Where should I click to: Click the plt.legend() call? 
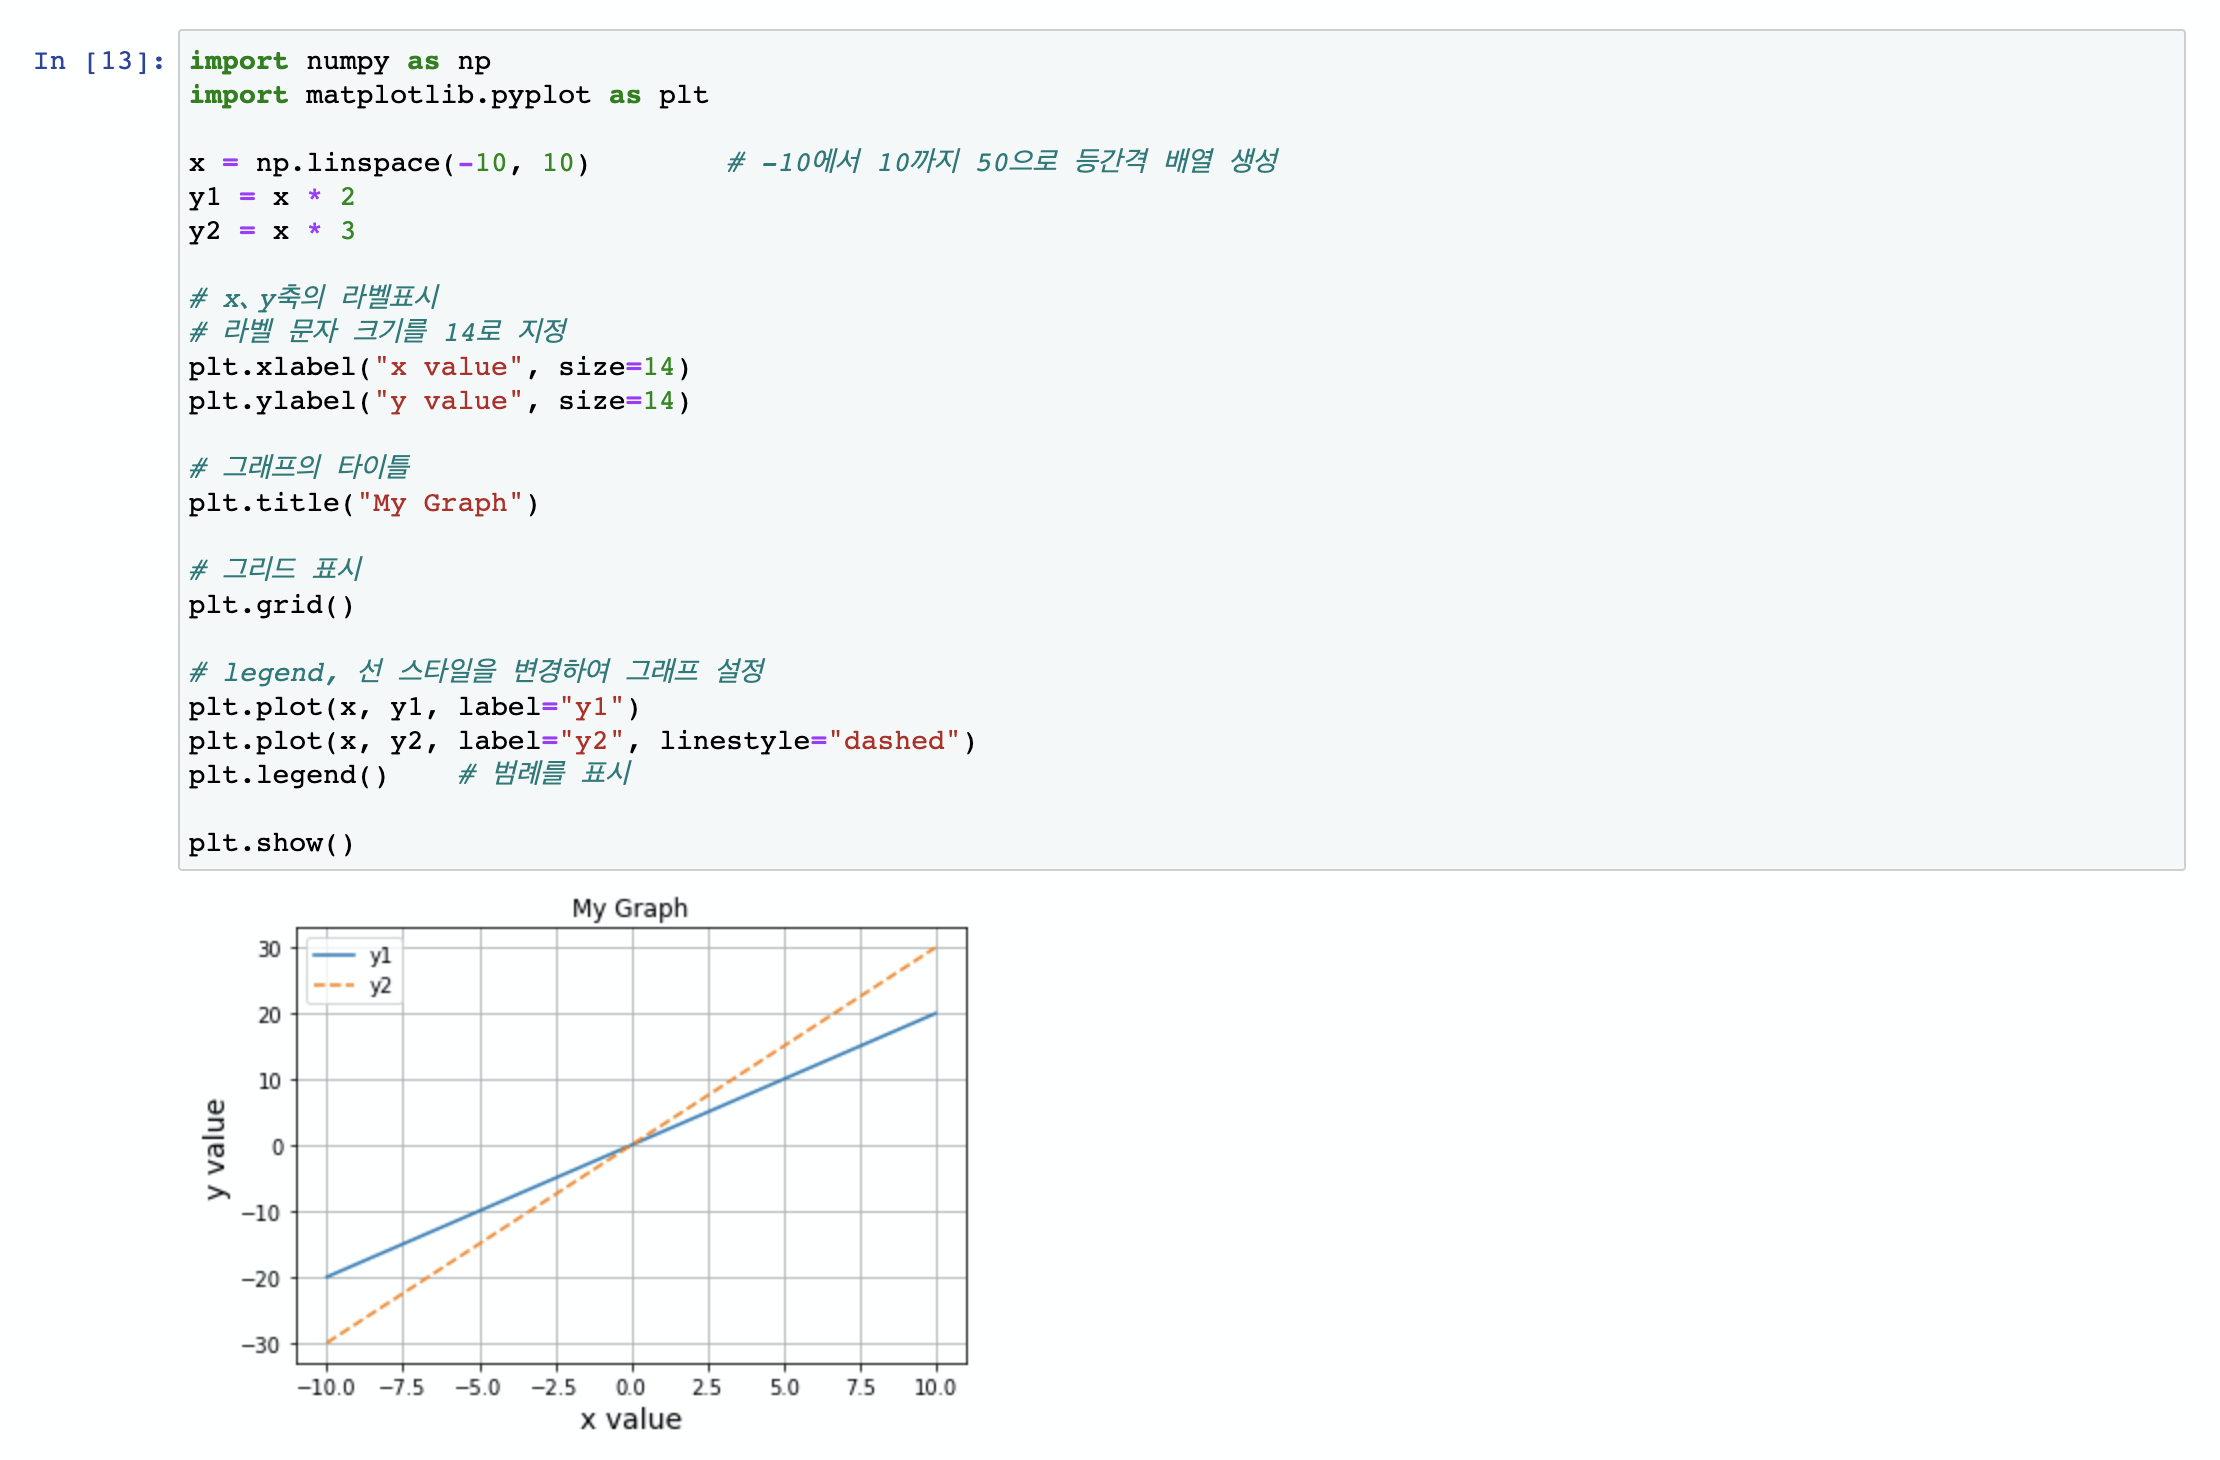[x=287, y=776]
